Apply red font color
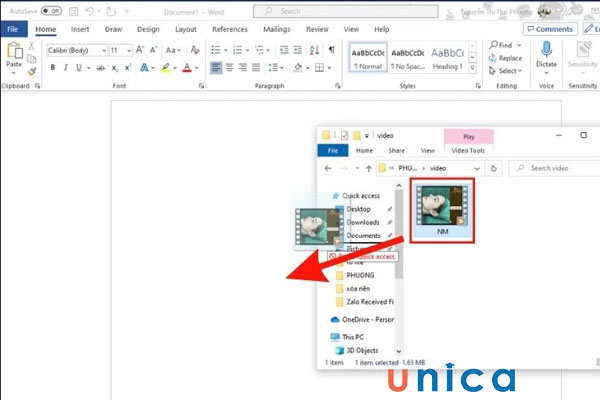Image resolution: width=600 pixels, height=400 pixels. (x=187, y=68)
